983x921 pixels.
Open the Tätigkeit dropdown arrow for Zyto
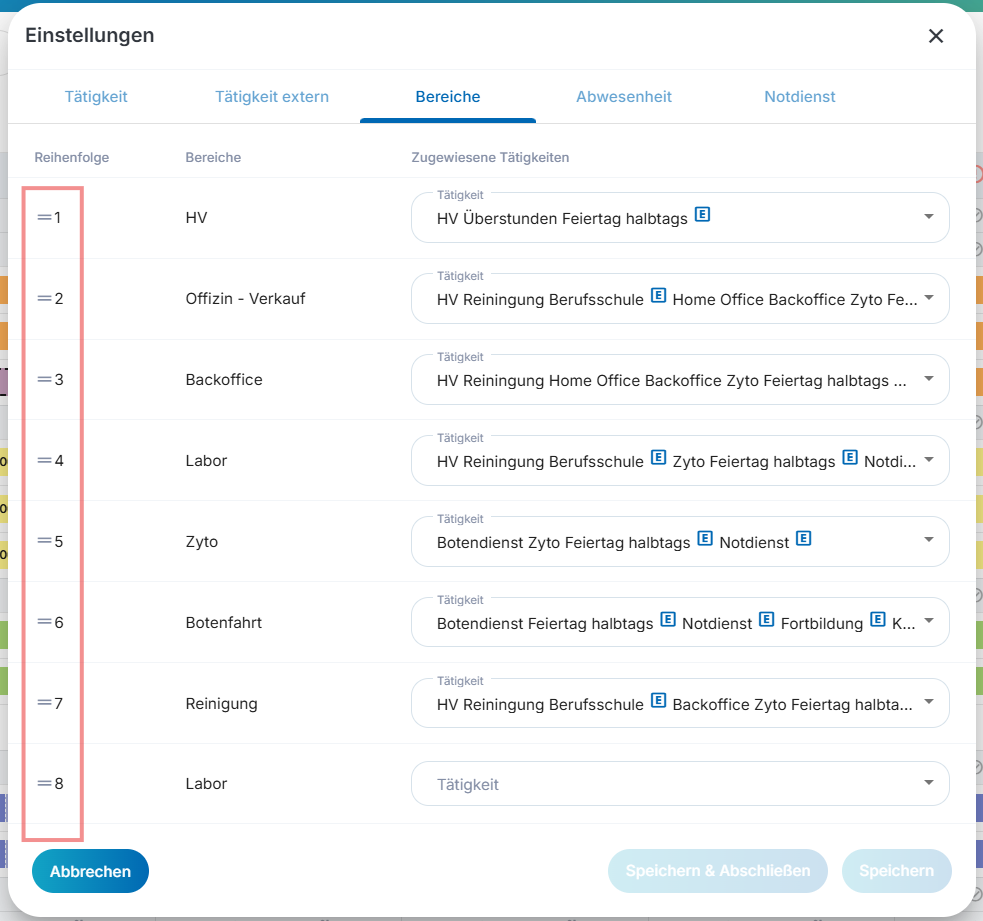pos(928,540)
